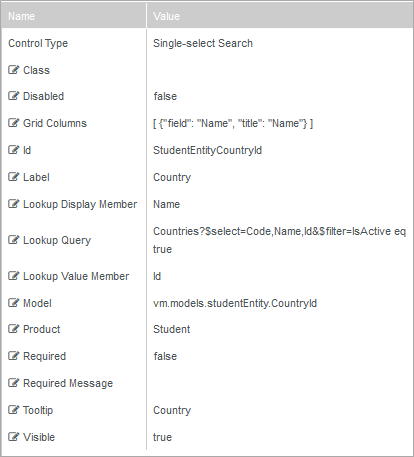Click the Disabled value false

[165, 96]
